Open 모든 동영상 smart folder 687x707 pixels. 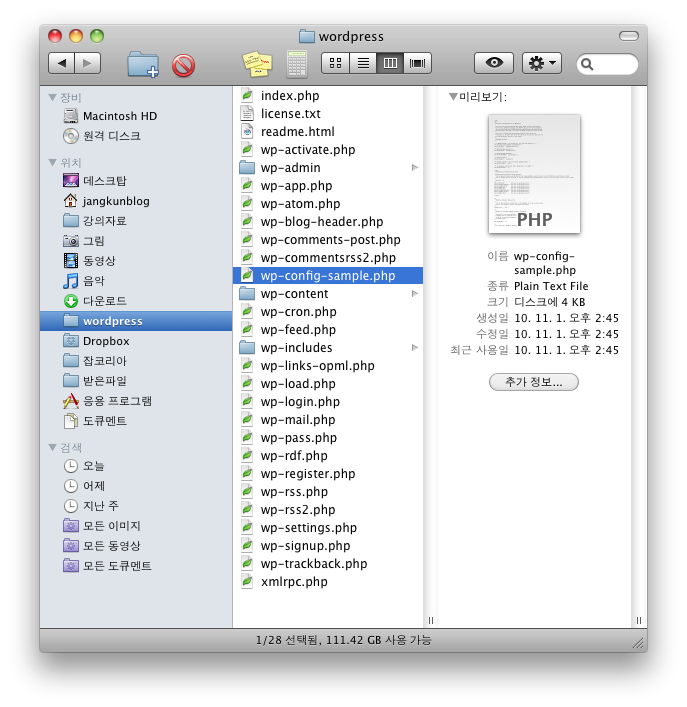tap(136, 546)
